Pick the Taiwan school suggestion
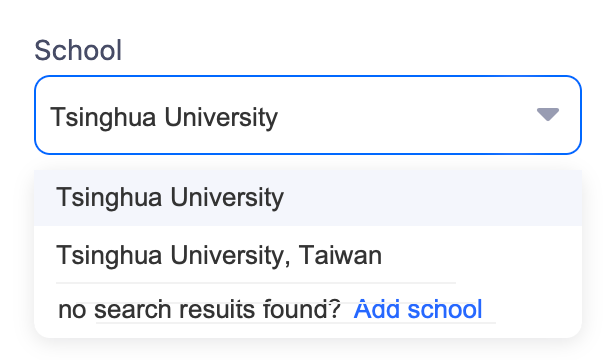Screen dimensions: 604x360 click(x=308, y=255)
